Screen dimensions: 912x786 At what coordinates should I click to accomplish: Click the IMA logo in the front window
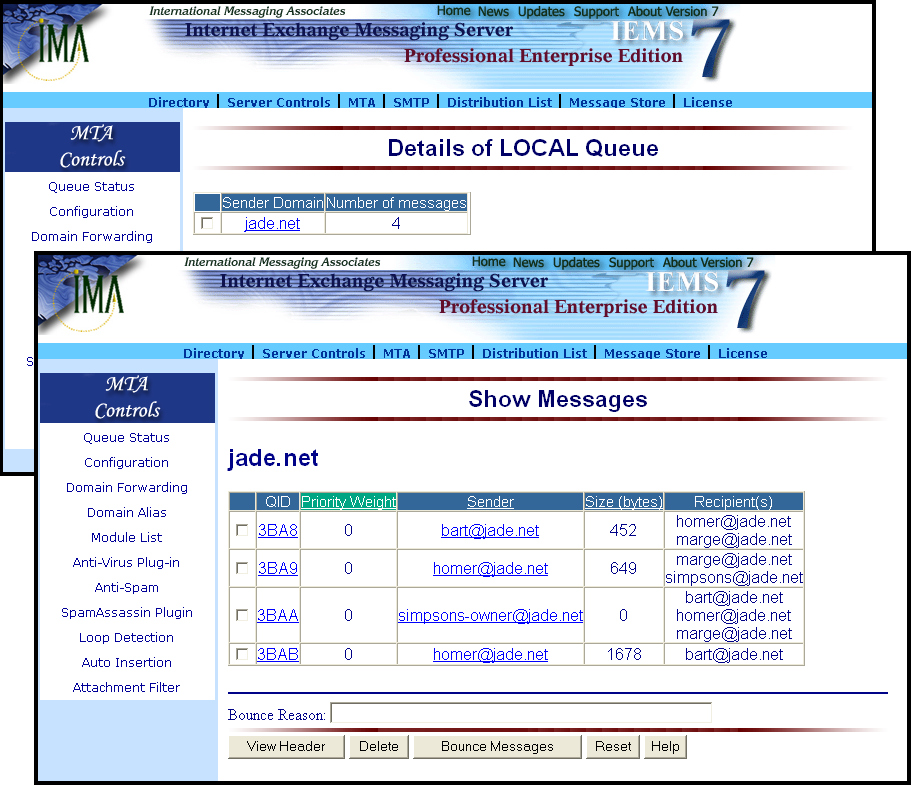click(88, 294)
